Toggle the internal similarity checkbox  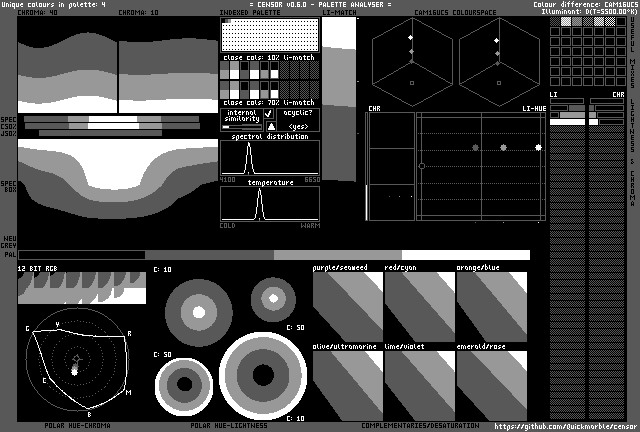pos(269,115)
